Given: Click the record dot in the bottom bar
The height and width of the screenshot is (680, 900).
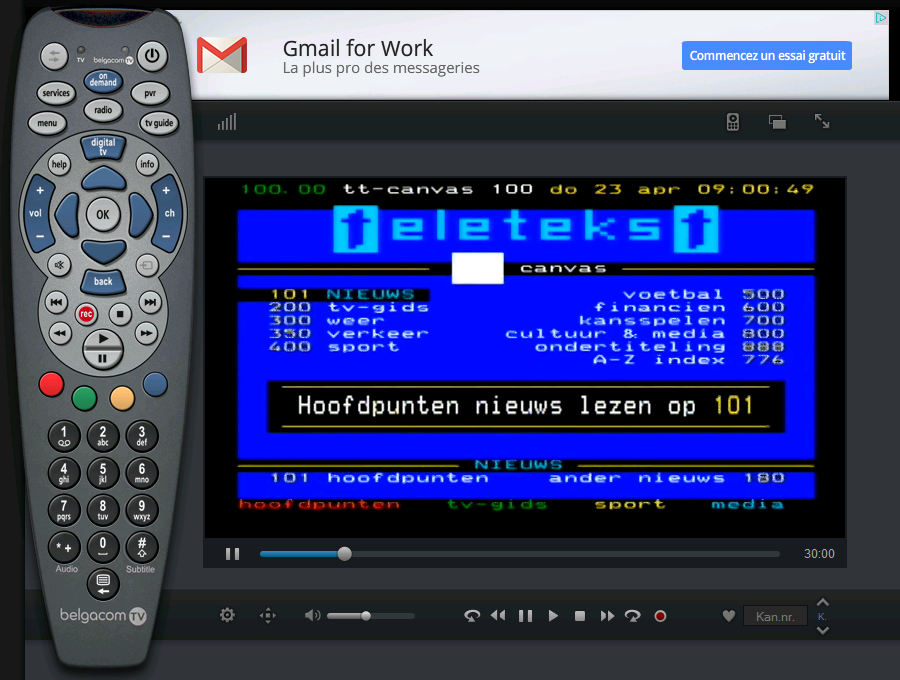Looking at the screenshot, I should click(660, 616).
